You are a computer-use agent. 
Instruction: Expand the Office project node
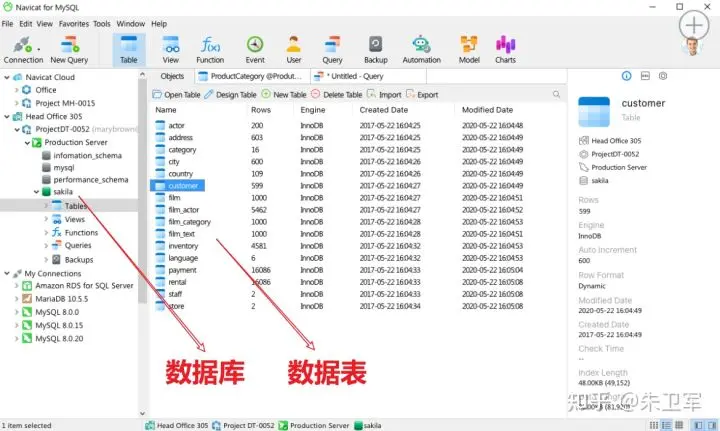click(17, 90)
